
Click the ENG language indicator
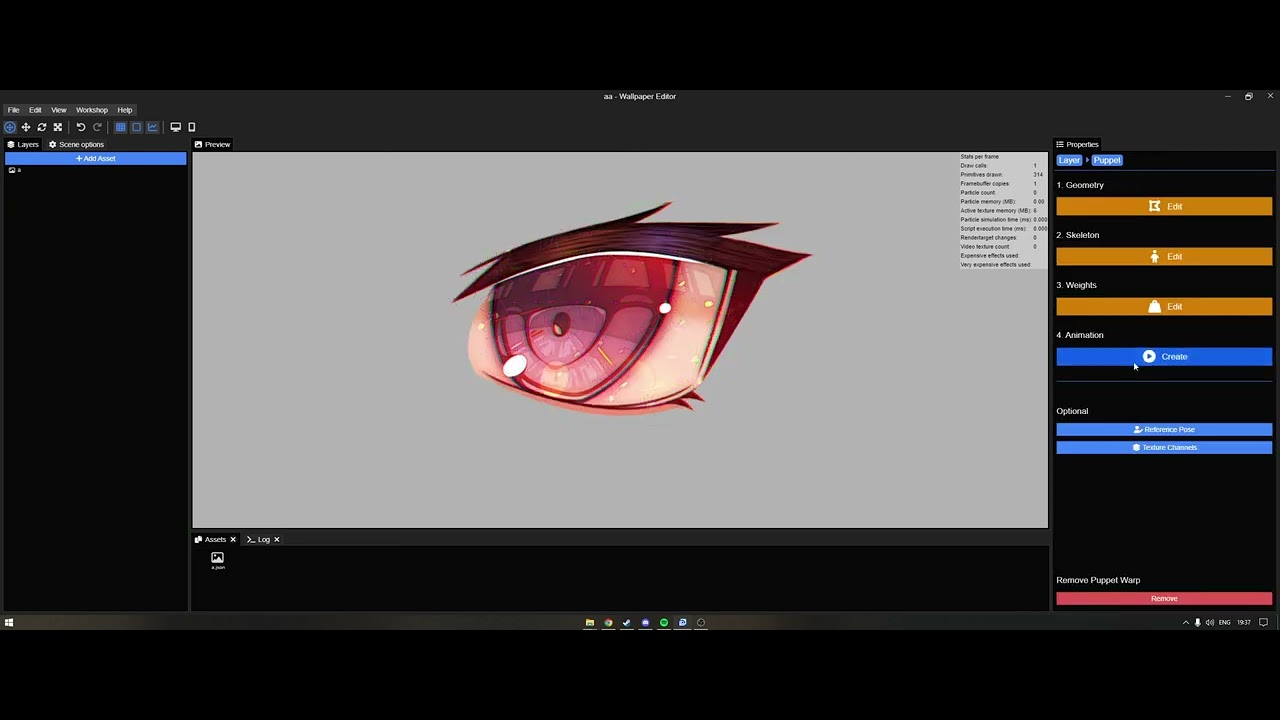point(1224,622)
